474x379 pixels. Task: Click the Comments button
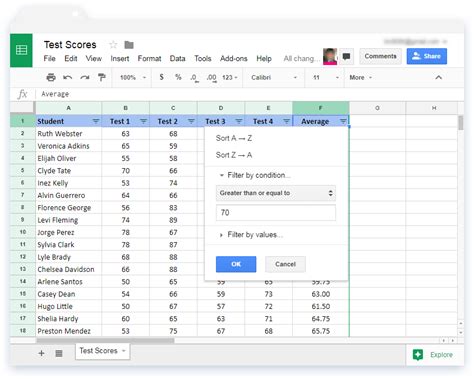pos(380,56)
